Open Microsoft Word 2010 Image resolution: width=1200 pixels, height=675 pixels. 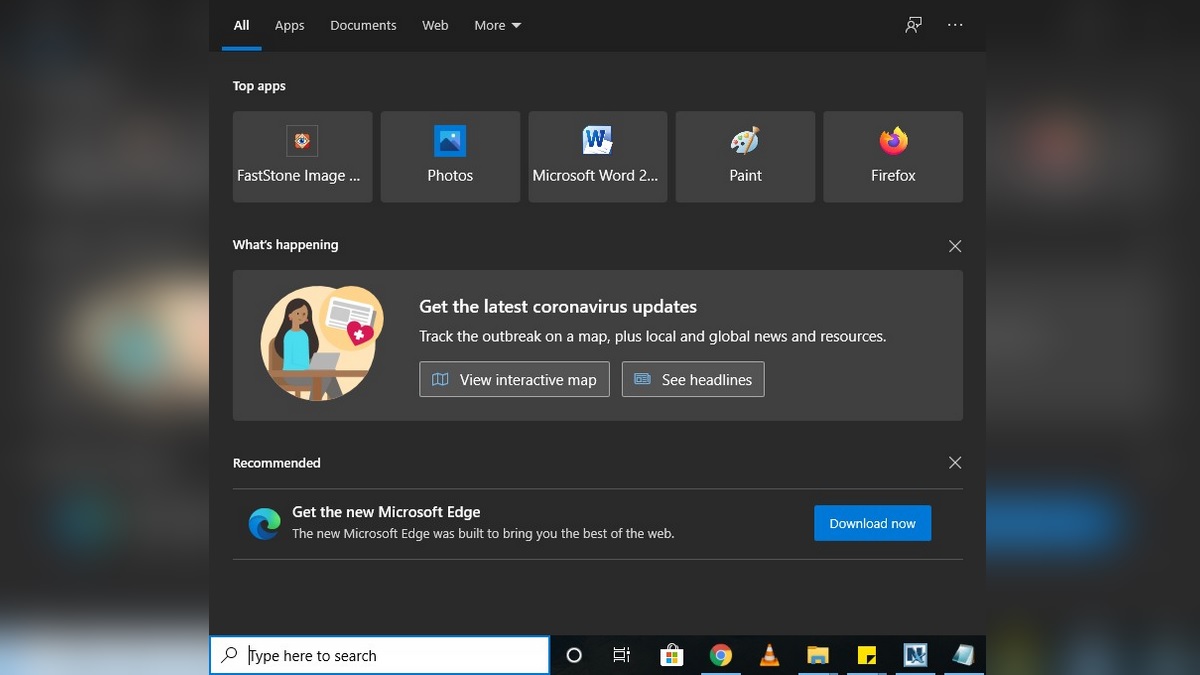[597, 156]
